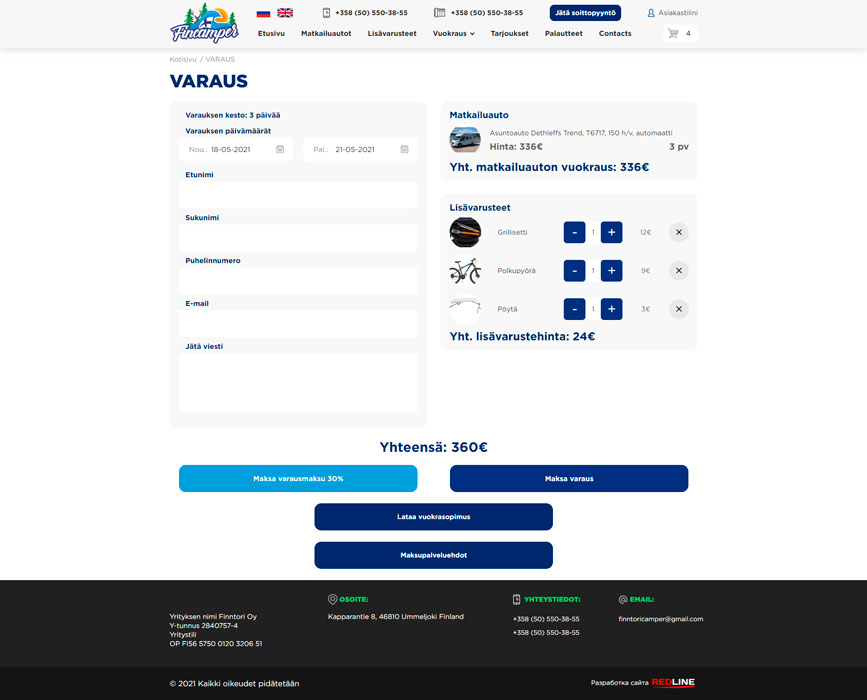Increase Grillisetti quantity with plus icon
Screen dimensions: 867x700
click(611, 232)
